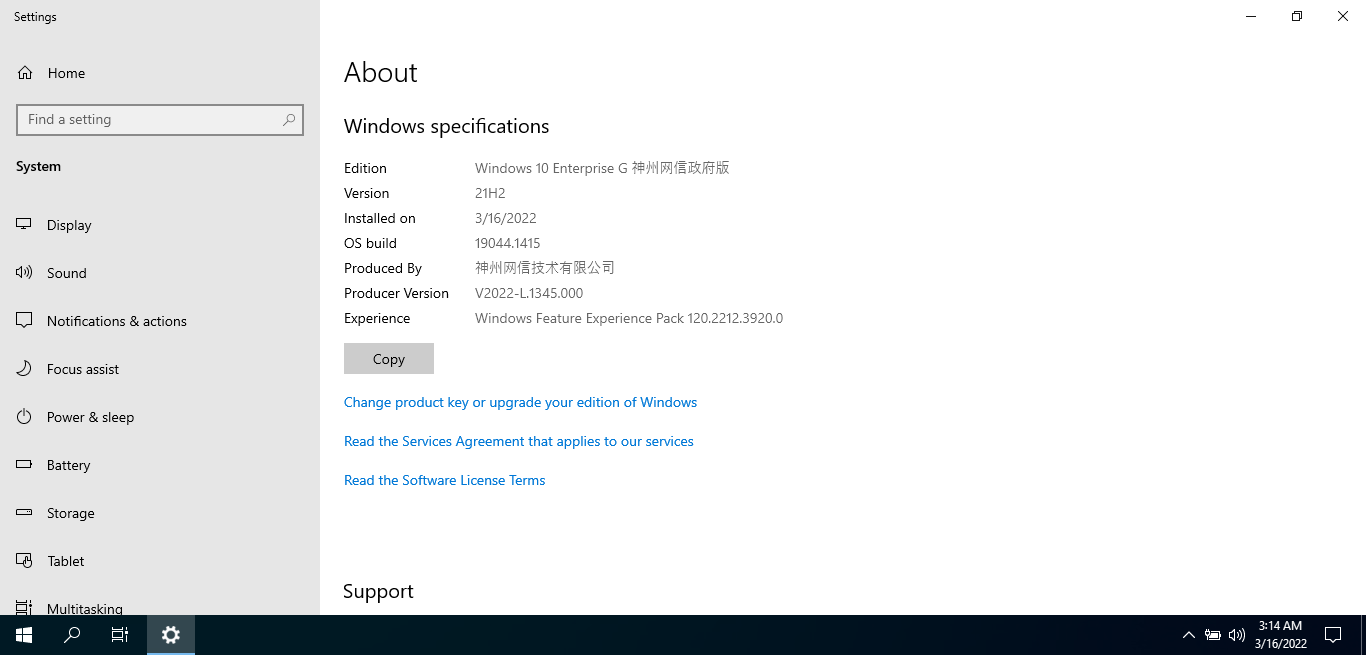Open Read the Software License Terms link
Screen dimensions: 1366x655
[445, 480]
